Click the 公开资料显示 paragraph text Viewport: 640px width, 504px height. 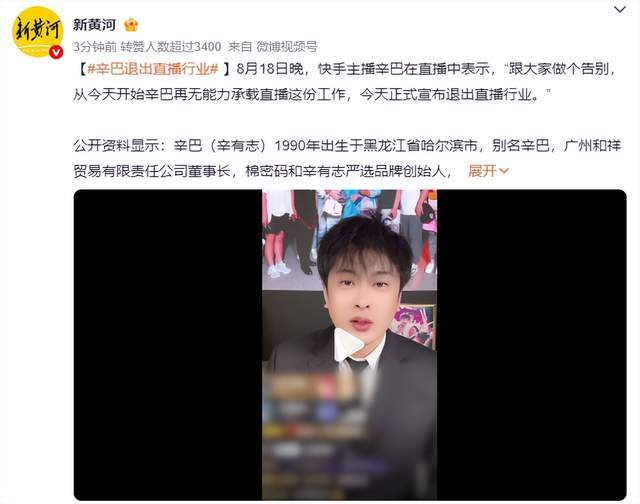(x=347, y=158)
